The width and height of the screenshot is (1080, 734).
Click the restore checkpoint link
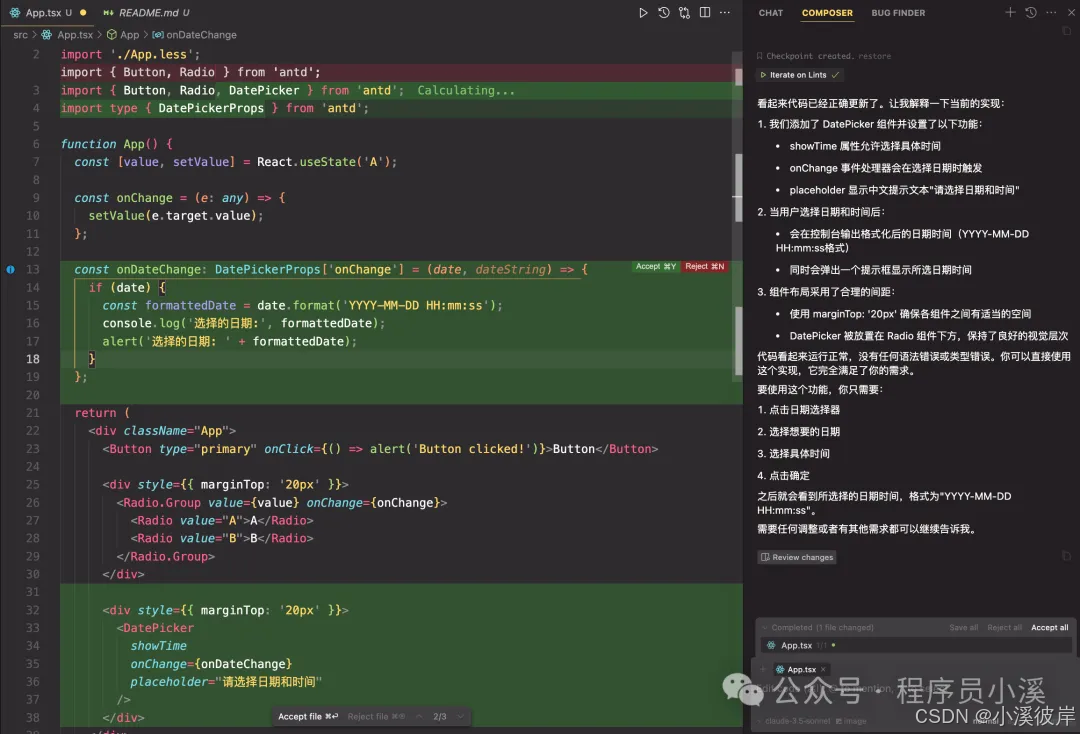click(x=874, y=56)
